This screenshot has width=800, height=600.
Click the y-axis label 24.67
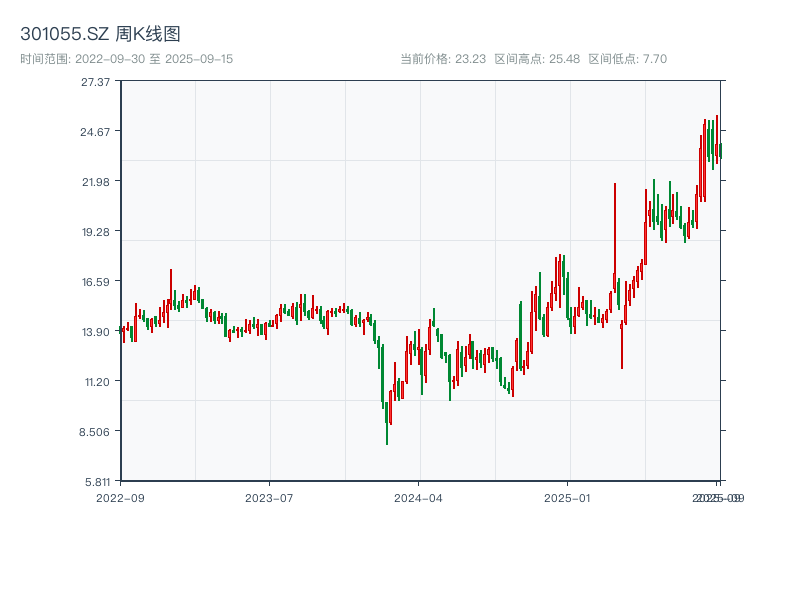(95, 132)
